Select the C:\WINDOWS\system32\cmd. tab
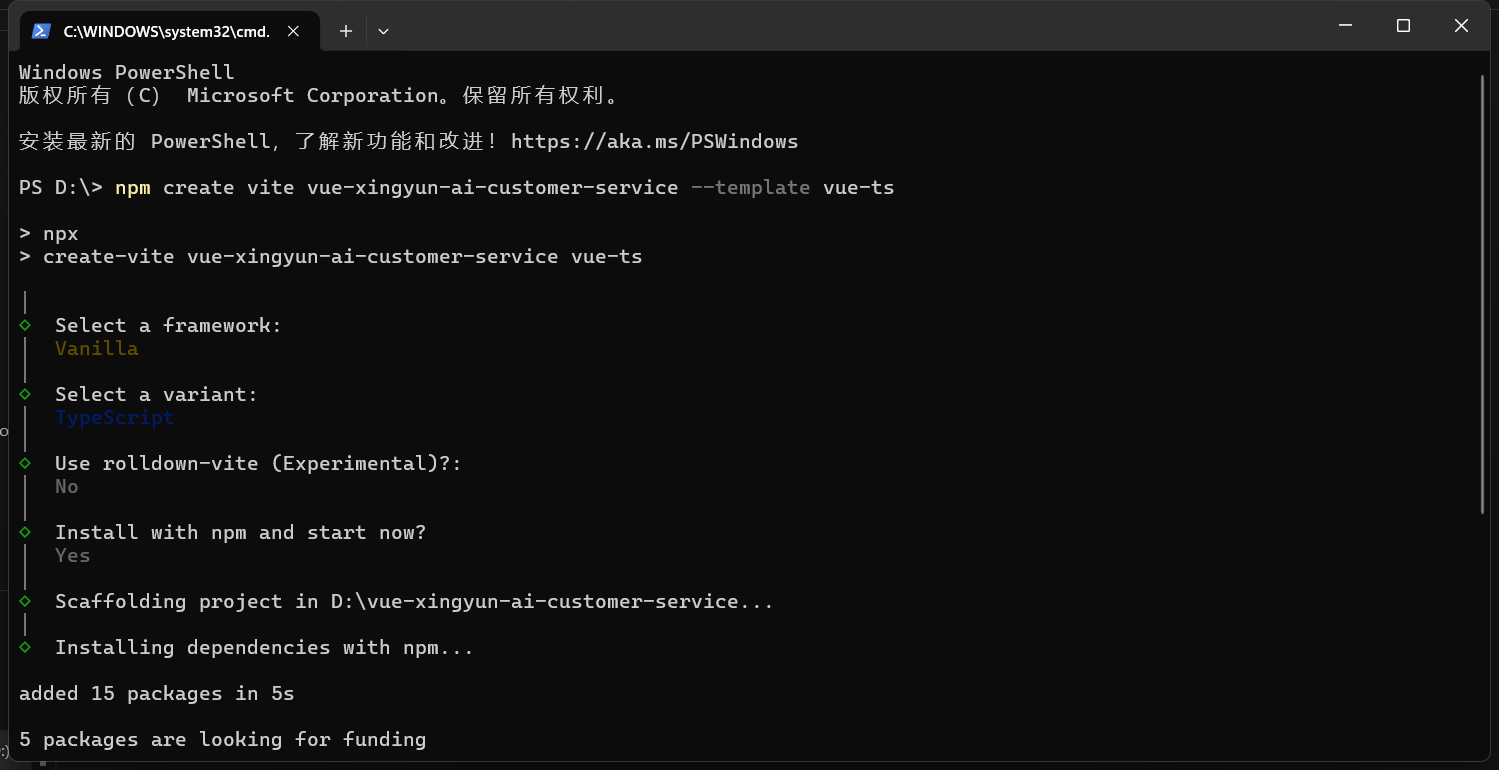This screenshot has height=770, width=1499. click(x=167, y=31)
